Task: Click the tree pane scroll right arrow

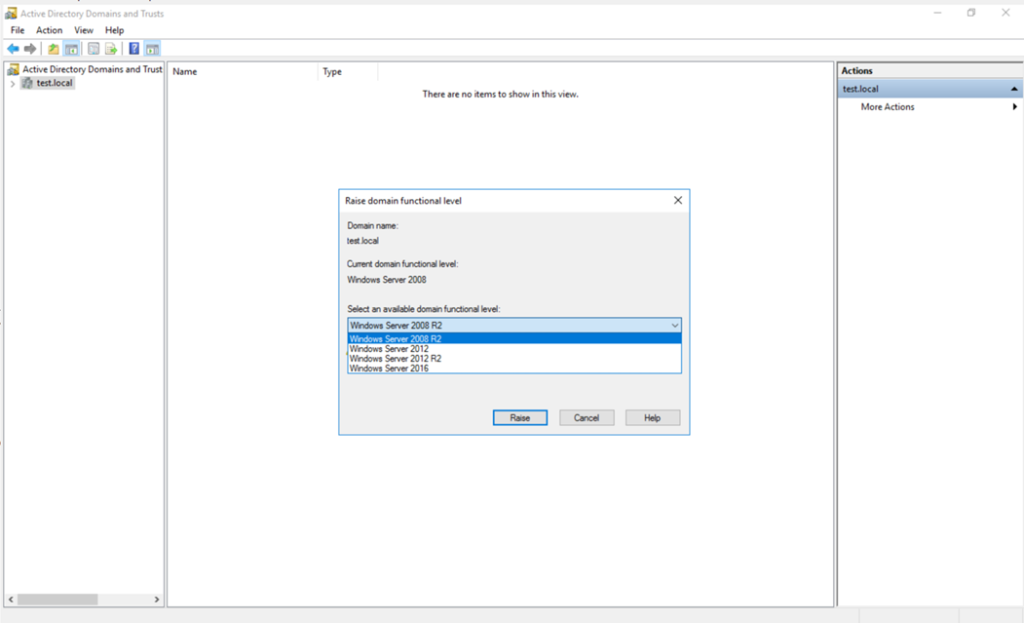Action: tap(156, 599)
